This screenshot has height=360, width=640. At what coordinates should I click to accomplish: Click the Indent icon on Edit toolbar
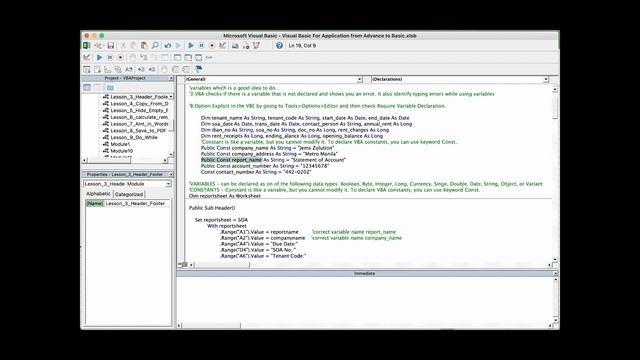pos(141,69)
